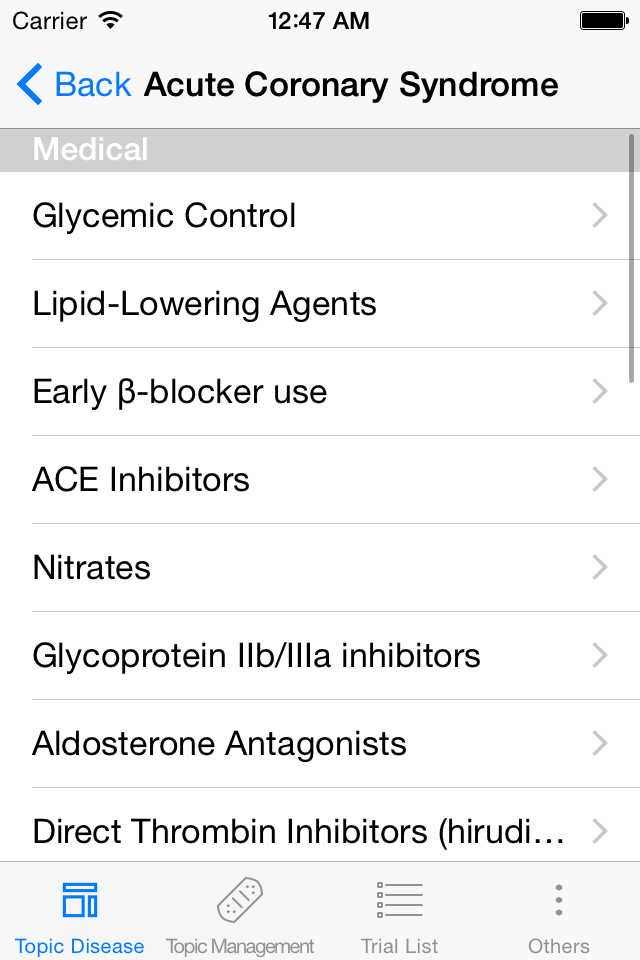
Task: Click the Wi-Fi status icon
Action: [110, 21]
